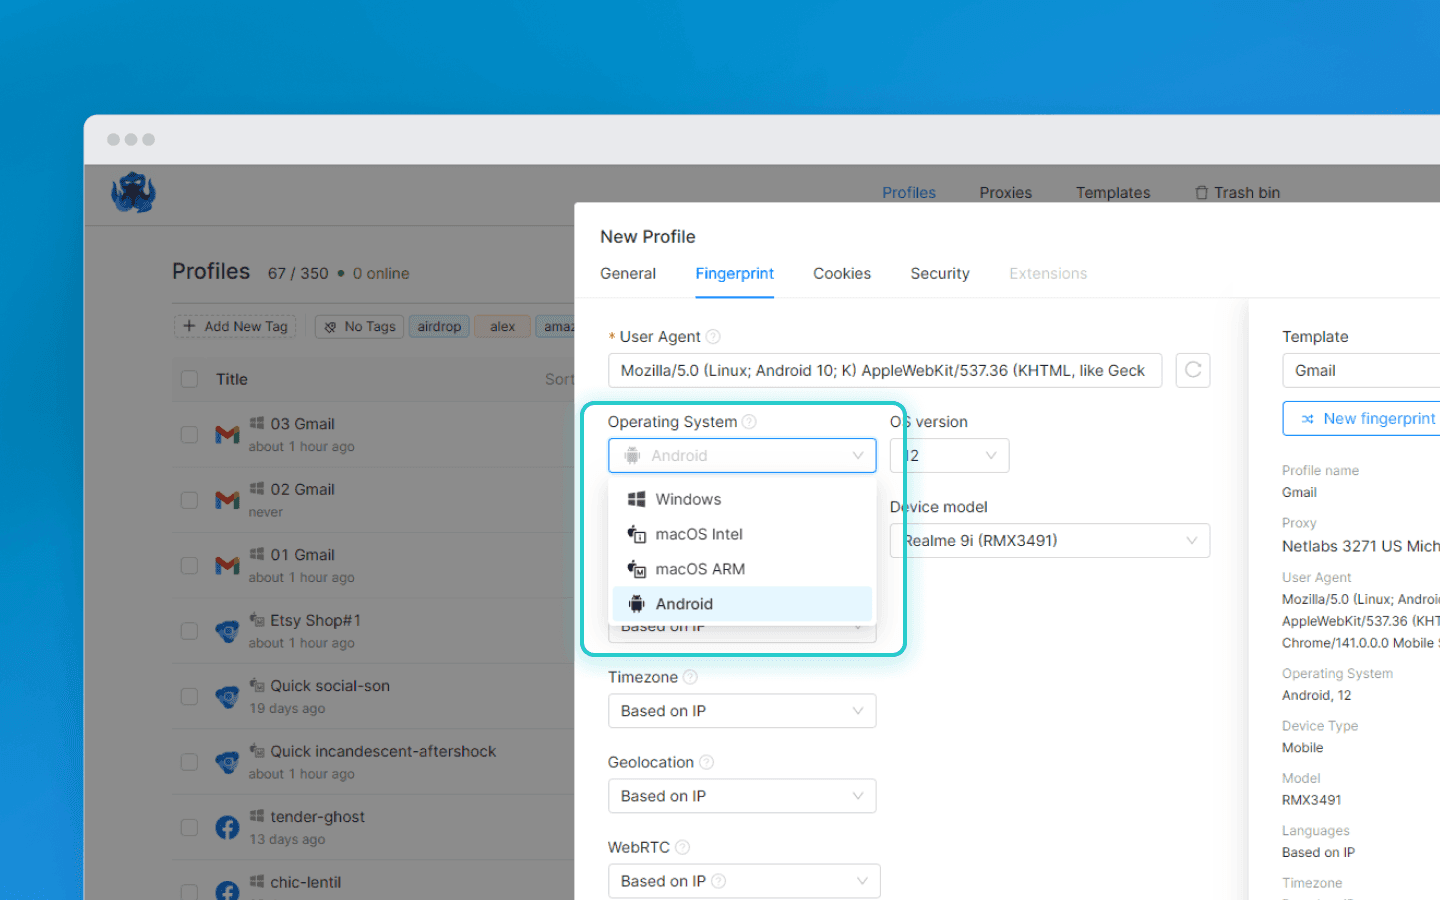Check the Etsy Shop#1 profile checkbox
Screen dimensions: 1440x900
(x=189, y=631)
